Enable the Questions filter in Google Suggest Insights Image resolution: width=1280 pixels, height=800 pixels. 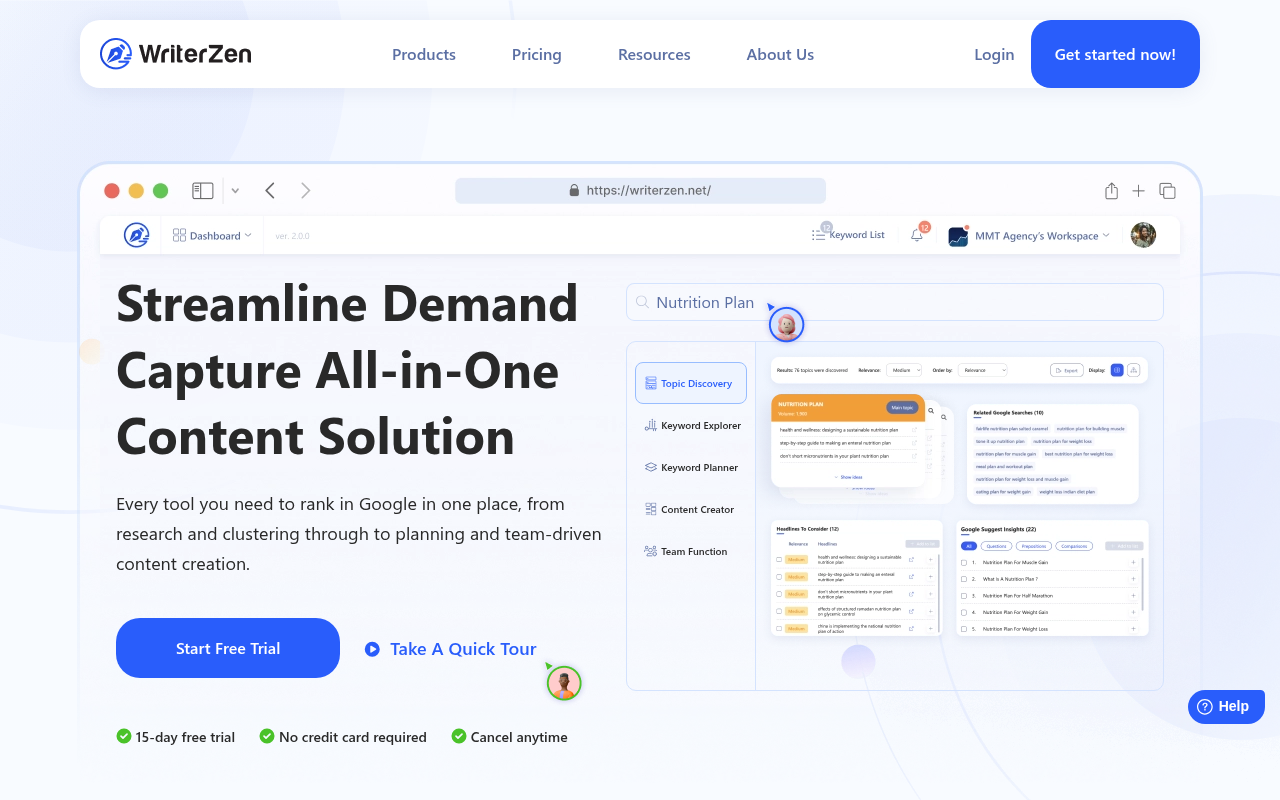coord(996,546)
